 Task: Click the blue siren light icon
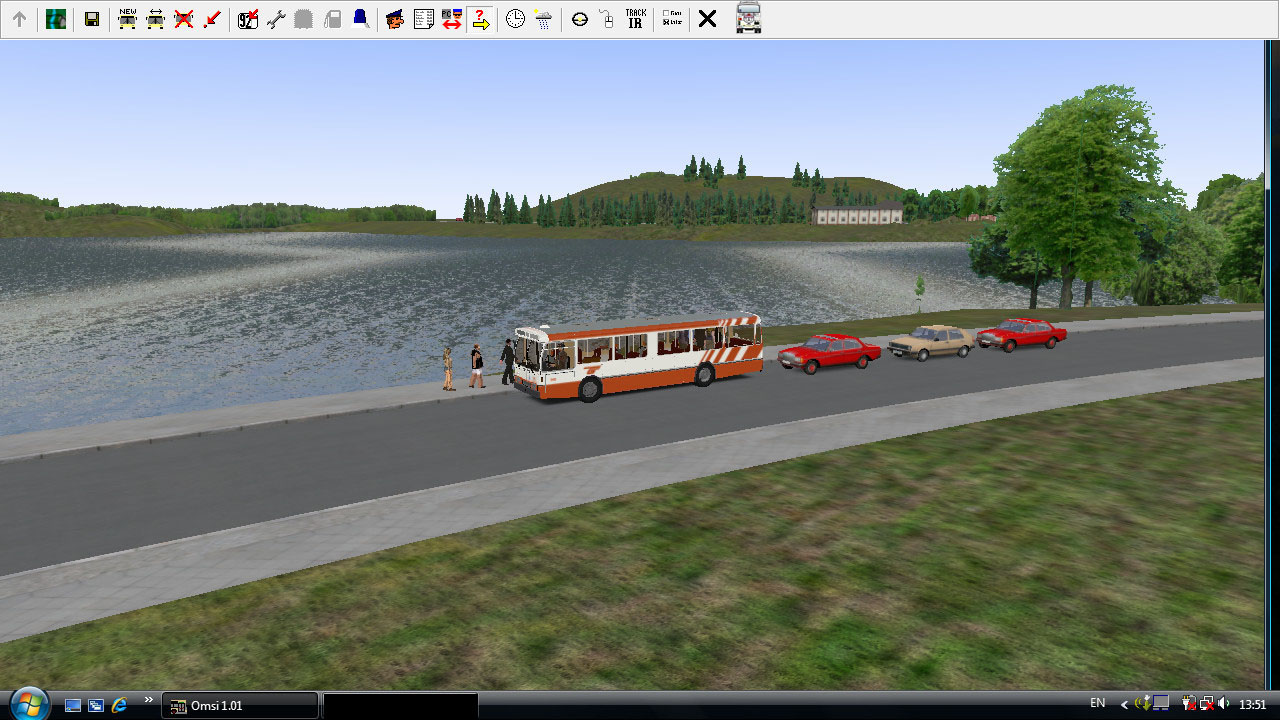click(360, 19)
